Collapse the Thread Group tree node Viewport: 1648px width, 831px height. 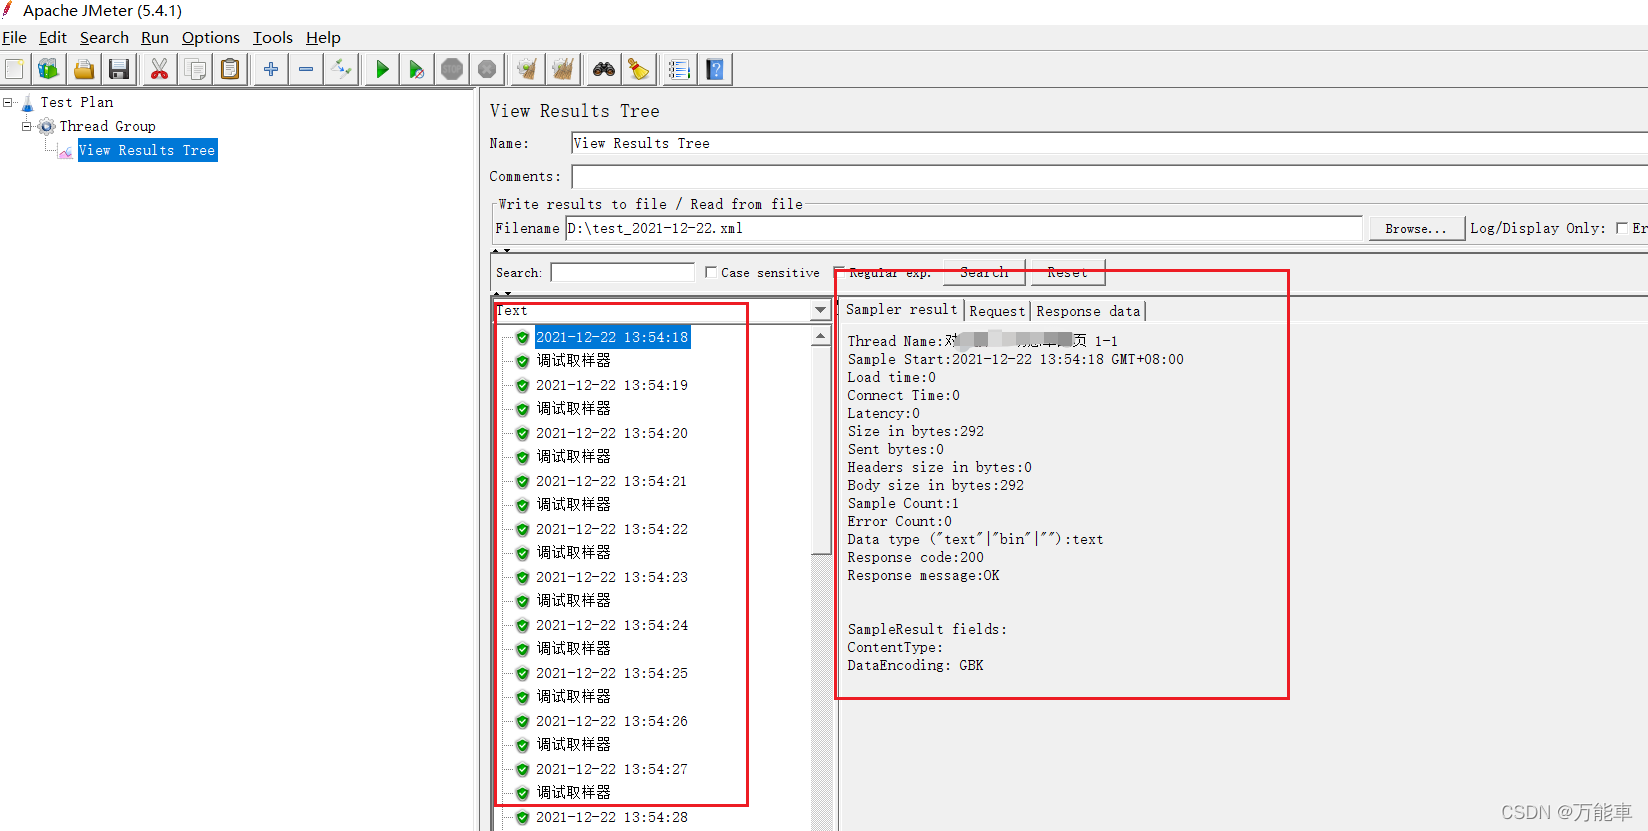point(27,126)
